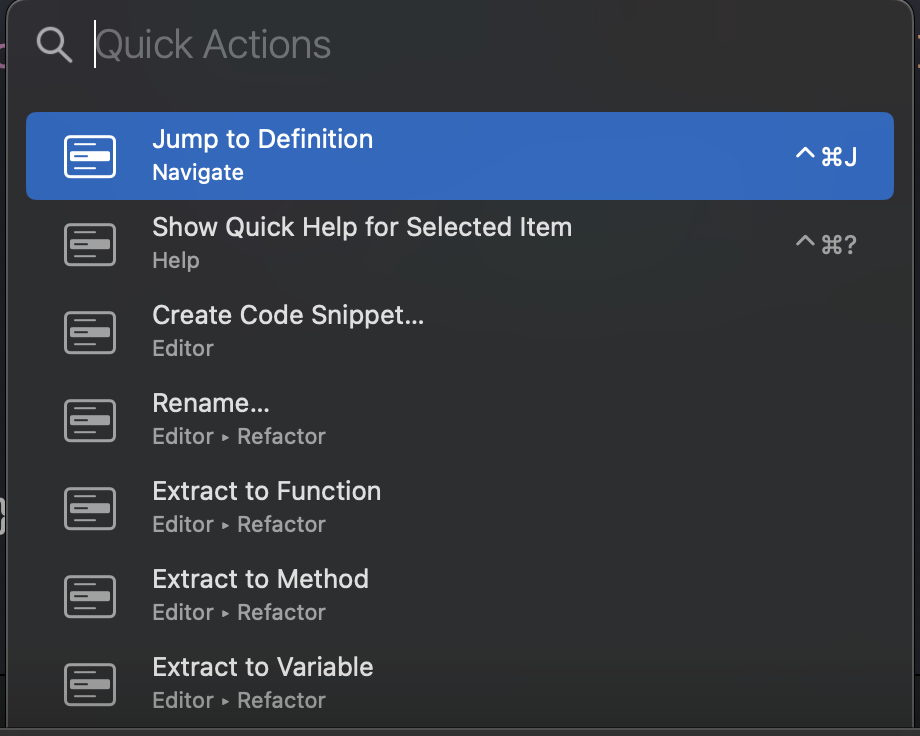Click the icon beside Create Code Snippet

90,332
